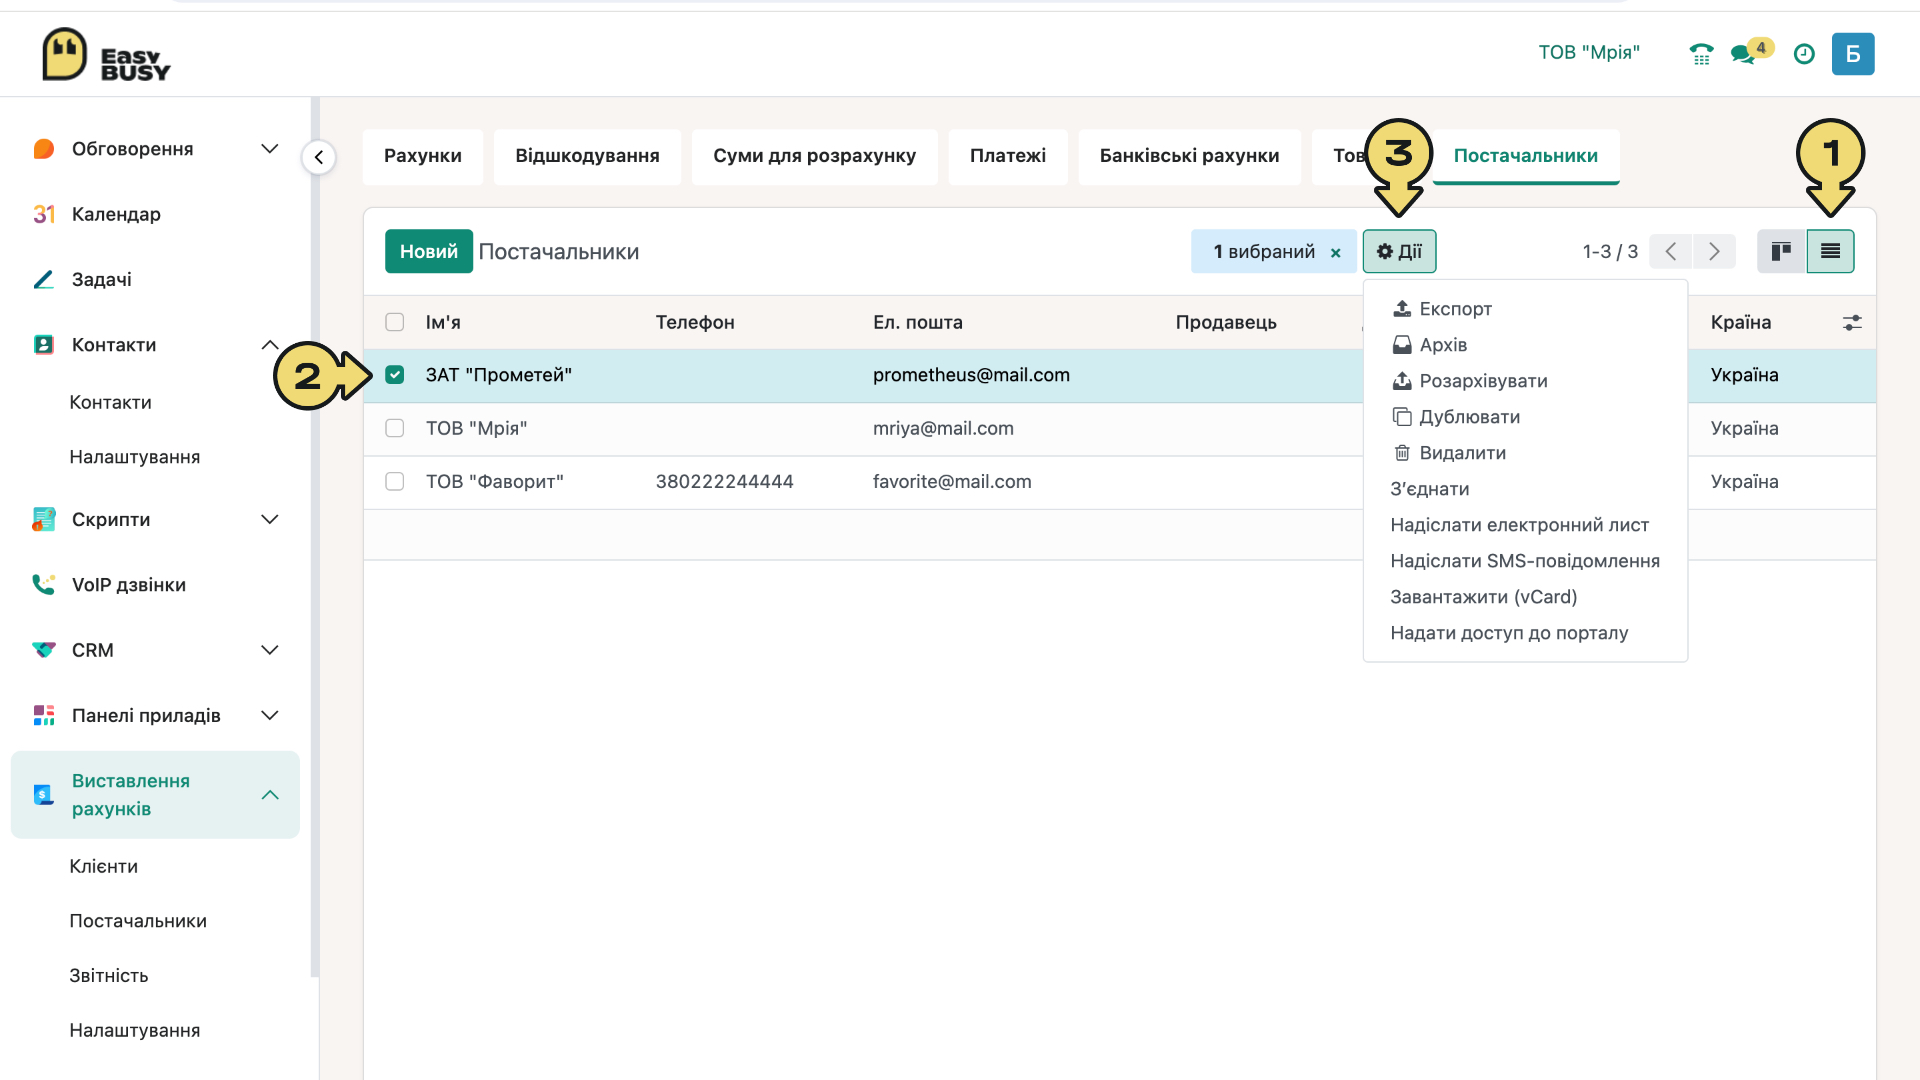The height and width of the screenshot is (1080, 1920).
Task: Click the Виставлення рахунків icon
Action: 44,795
